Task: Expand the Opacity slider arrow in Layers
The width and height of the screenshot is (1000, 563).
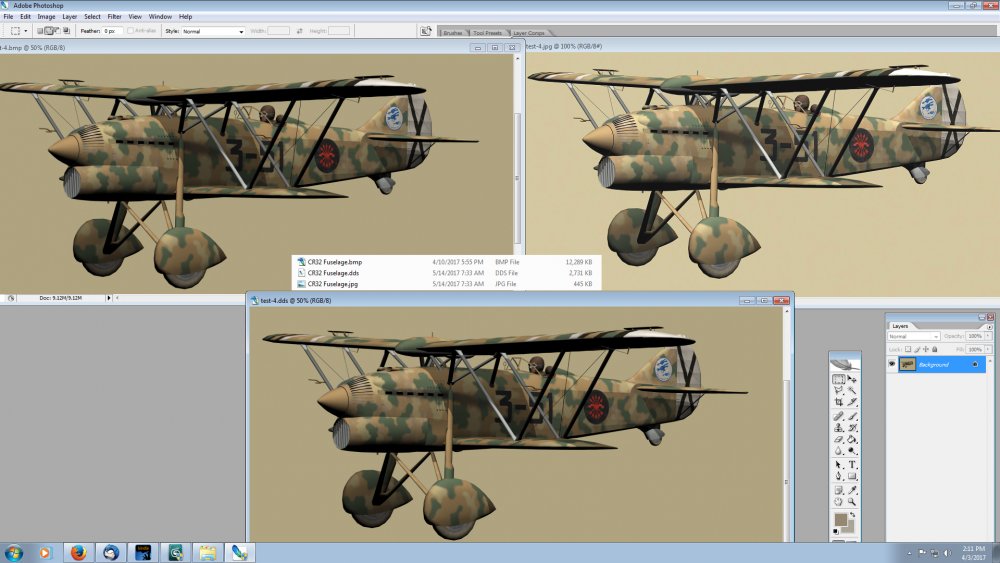Action: point(988,336)
